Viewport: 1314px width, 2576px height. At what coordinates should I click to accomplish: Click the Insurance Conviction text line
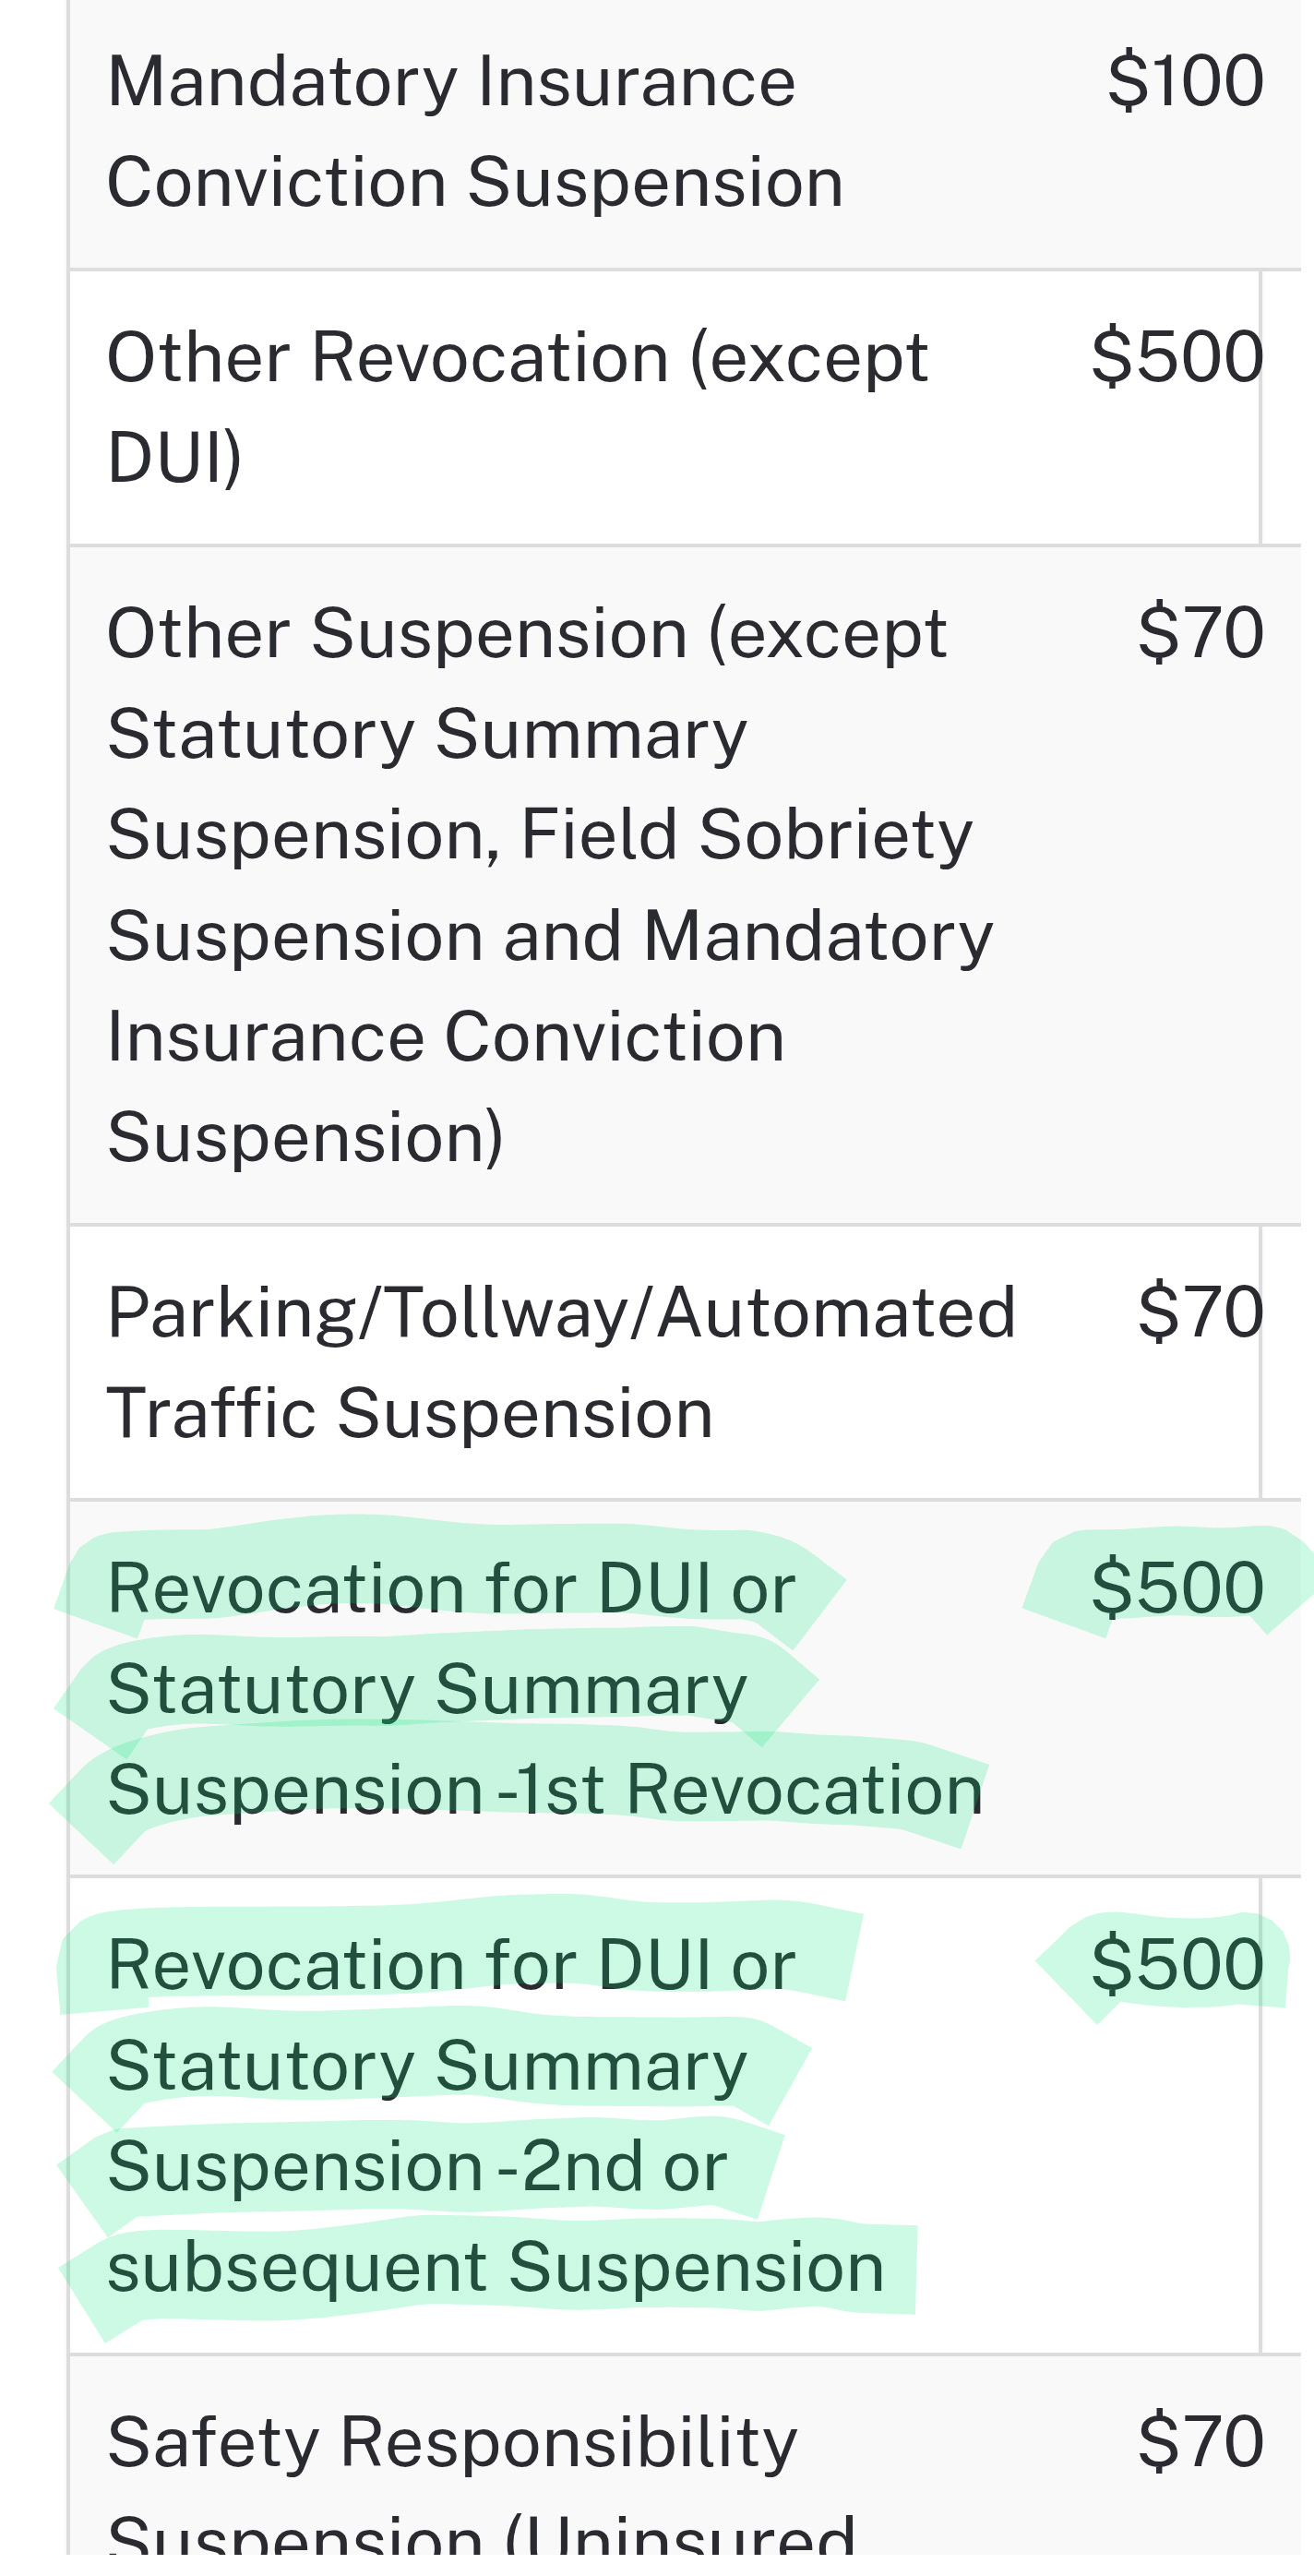click(x=446, y=1037)
